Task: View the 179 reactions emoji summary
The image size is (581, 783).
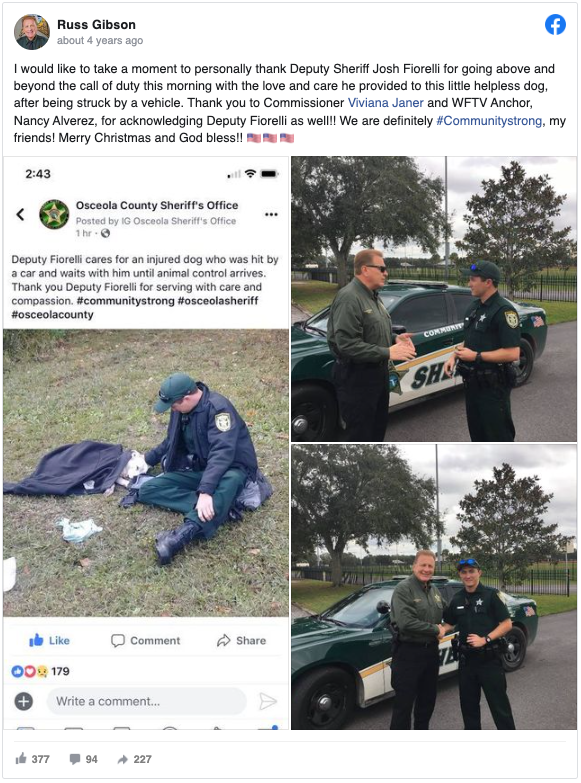Action: coord(40,671)
